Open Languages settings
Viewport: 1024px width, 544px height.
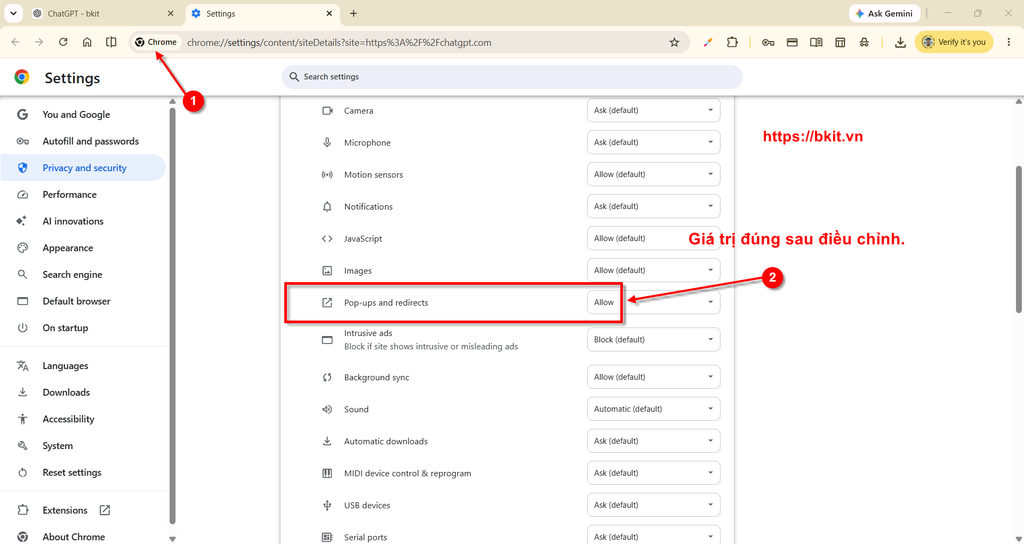tap(83, 366)
